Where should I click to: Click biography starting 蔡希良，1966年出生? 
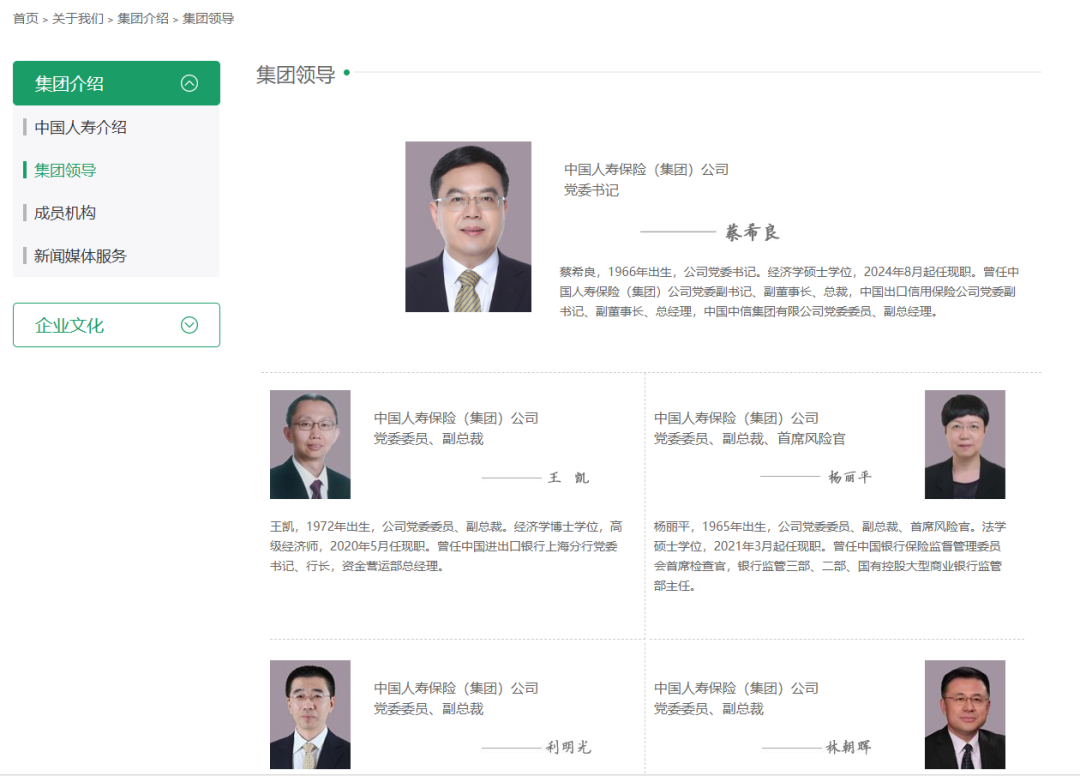click(x=789, y=291)
